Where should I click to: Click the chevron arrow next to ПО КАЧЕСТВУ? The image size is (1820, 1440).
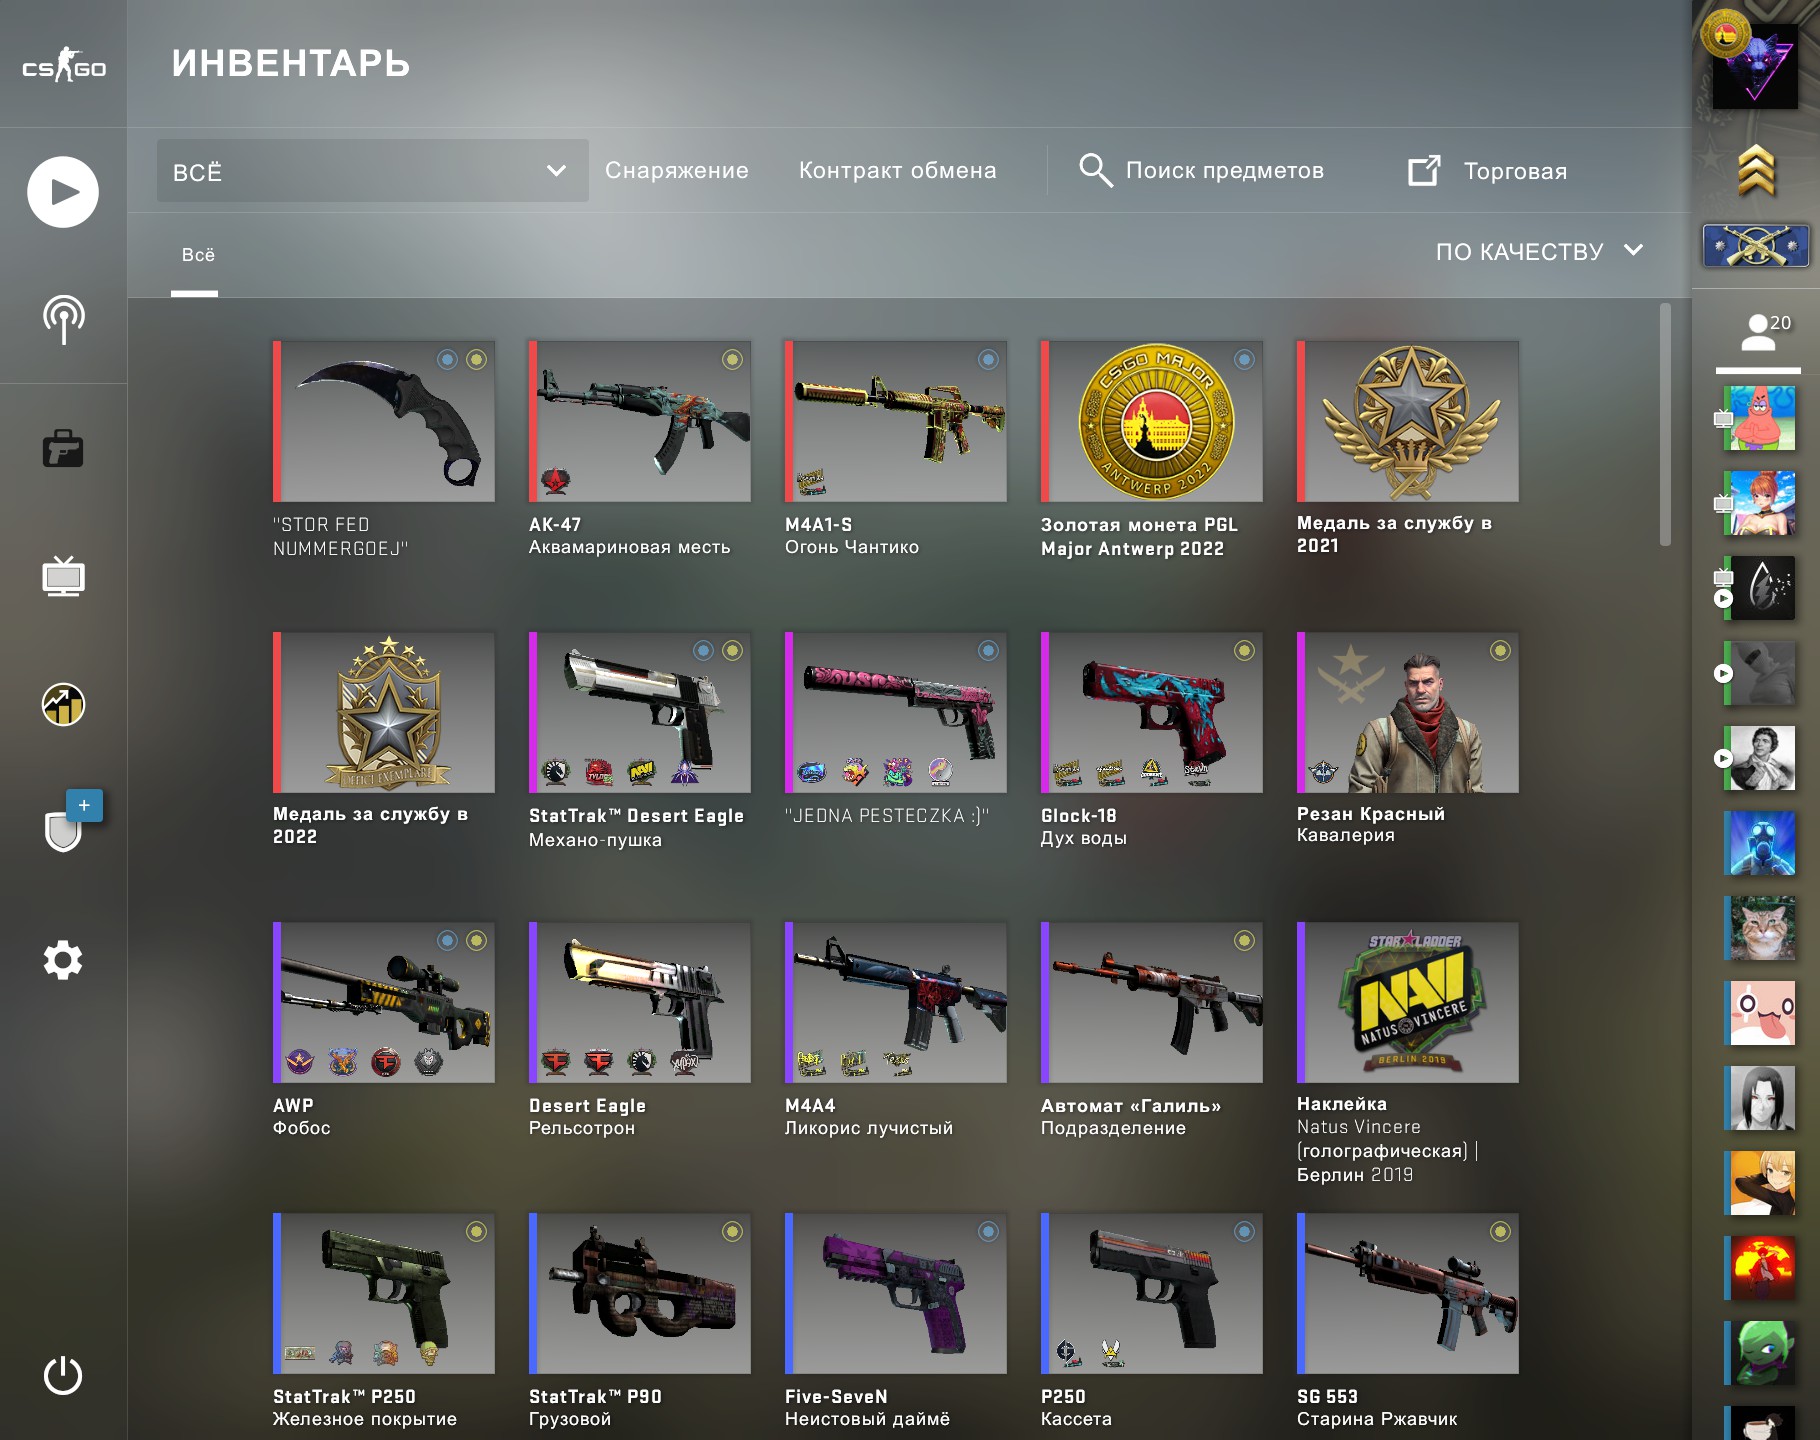tap(1633, 250)
